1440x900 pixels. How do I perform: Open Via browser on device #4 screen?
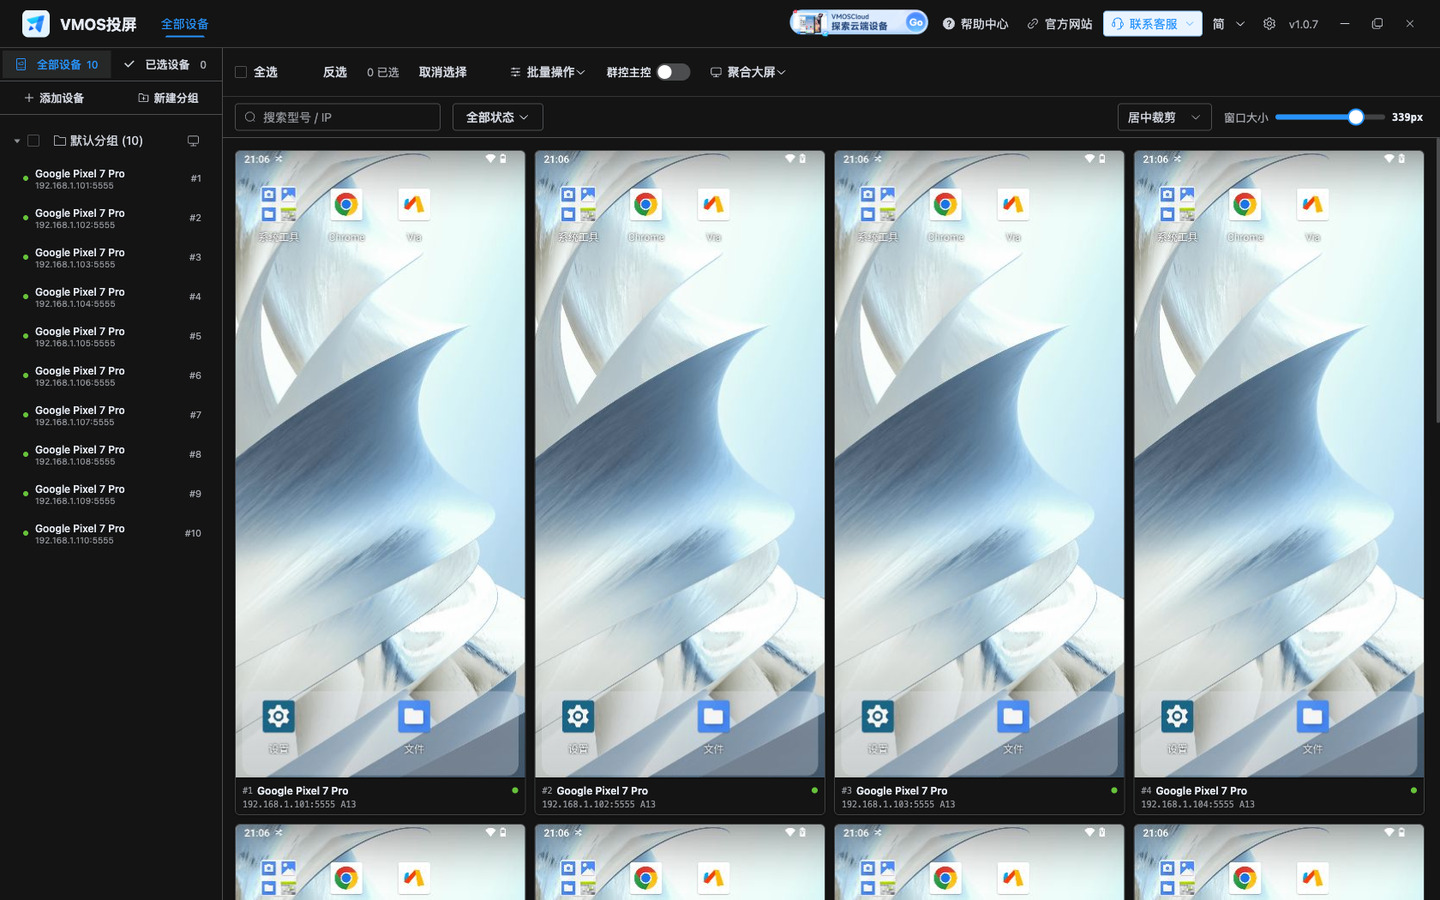click(1312, 205)
